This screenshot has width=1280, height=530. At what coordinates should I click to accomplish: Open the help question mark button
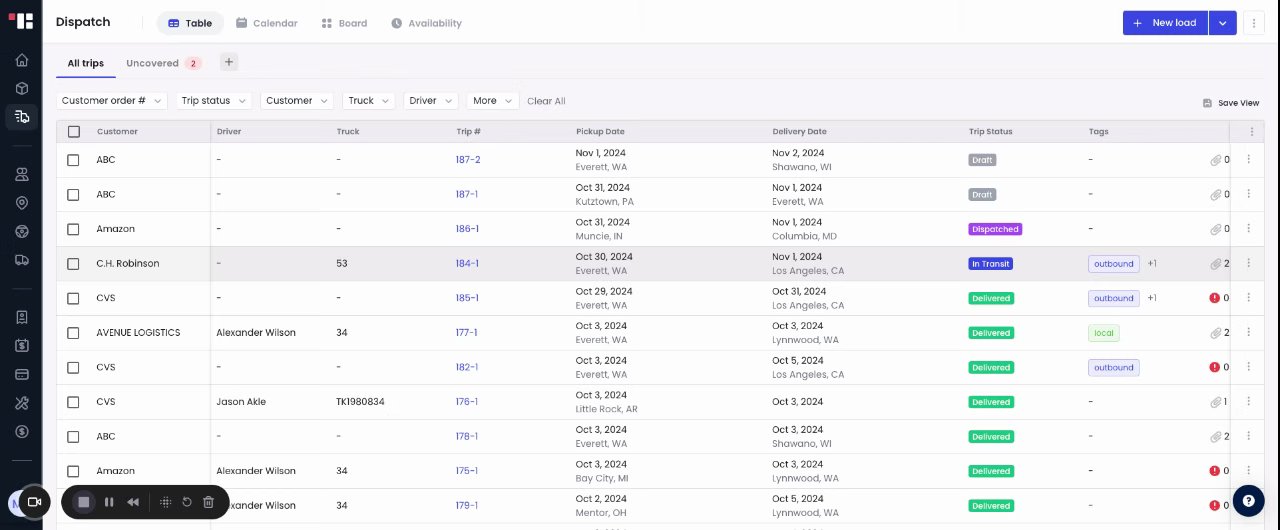(1249, 502)
